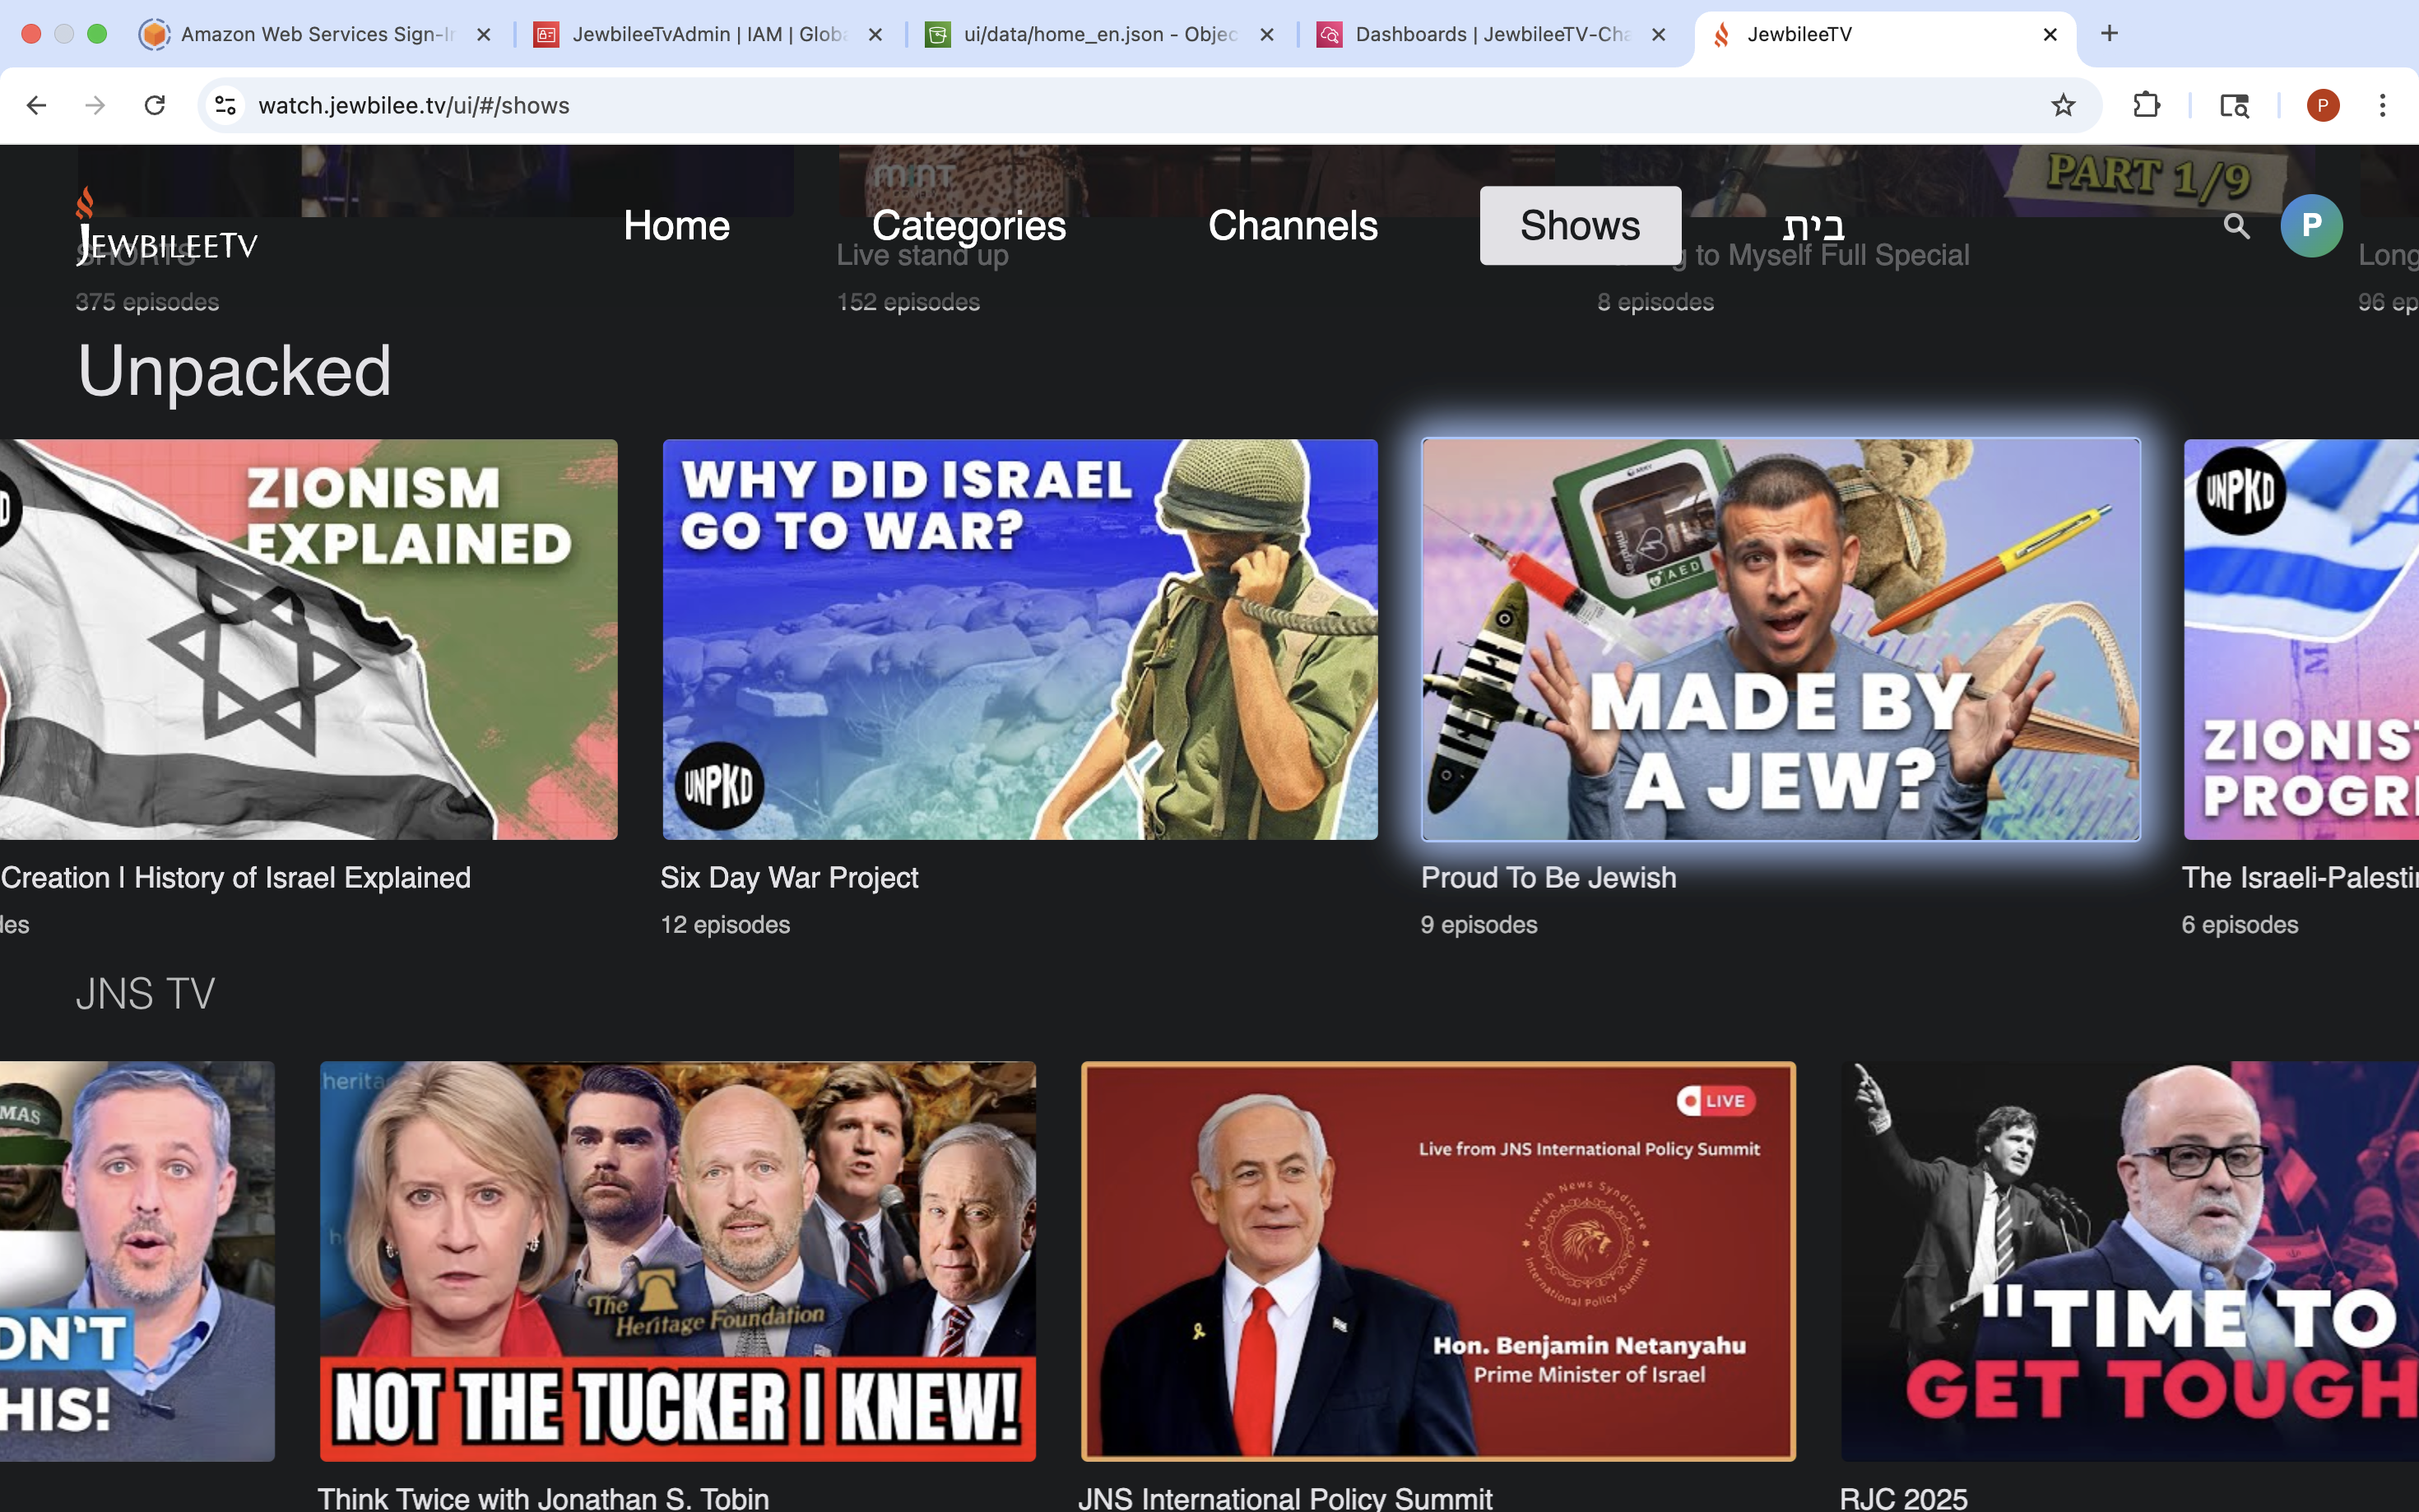This screenshot has width=2419, height=1512.
Task: Open site information in the address bar
Action: click(224, 105)
